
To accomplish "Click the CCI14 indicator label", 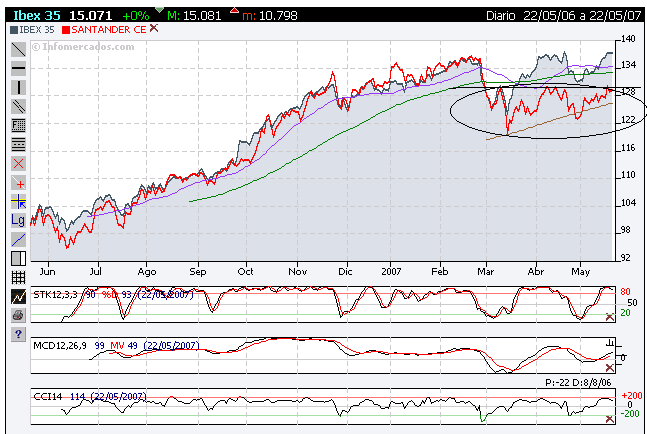I will click(47, 396).
